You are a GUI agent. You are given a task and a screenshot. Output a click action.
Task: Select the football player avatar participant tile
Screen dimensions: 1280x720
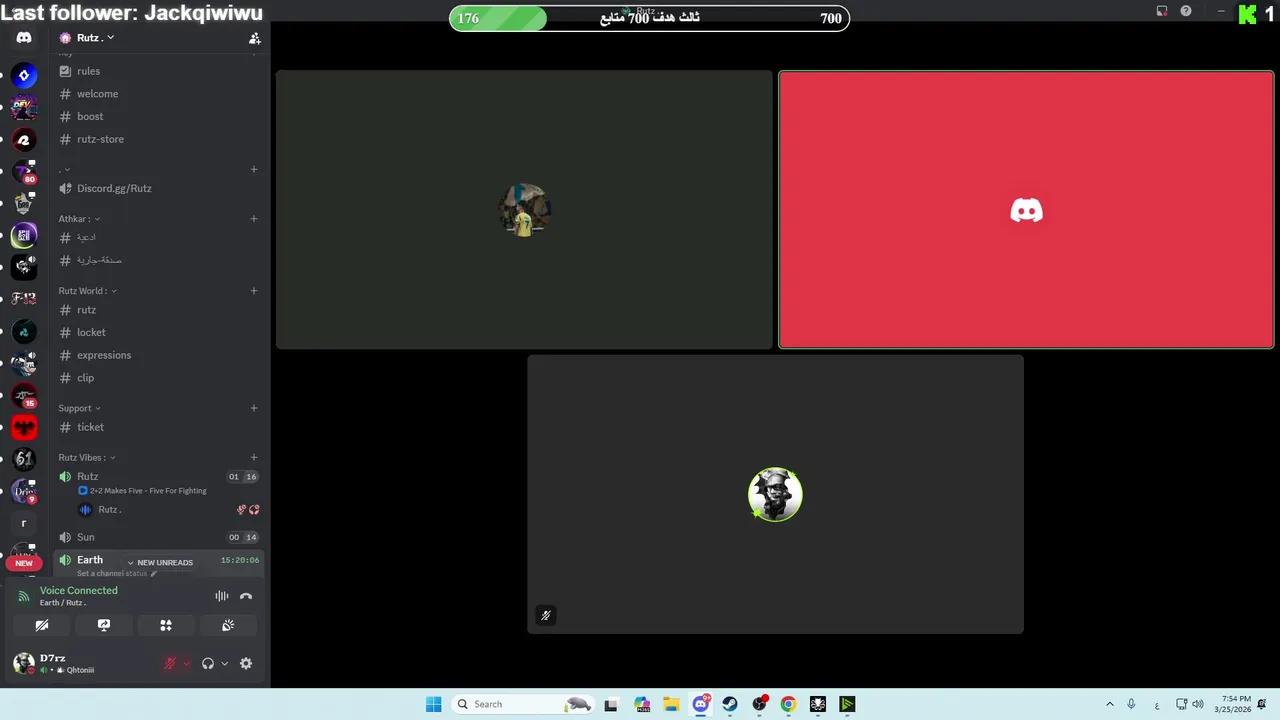(524, 210)
